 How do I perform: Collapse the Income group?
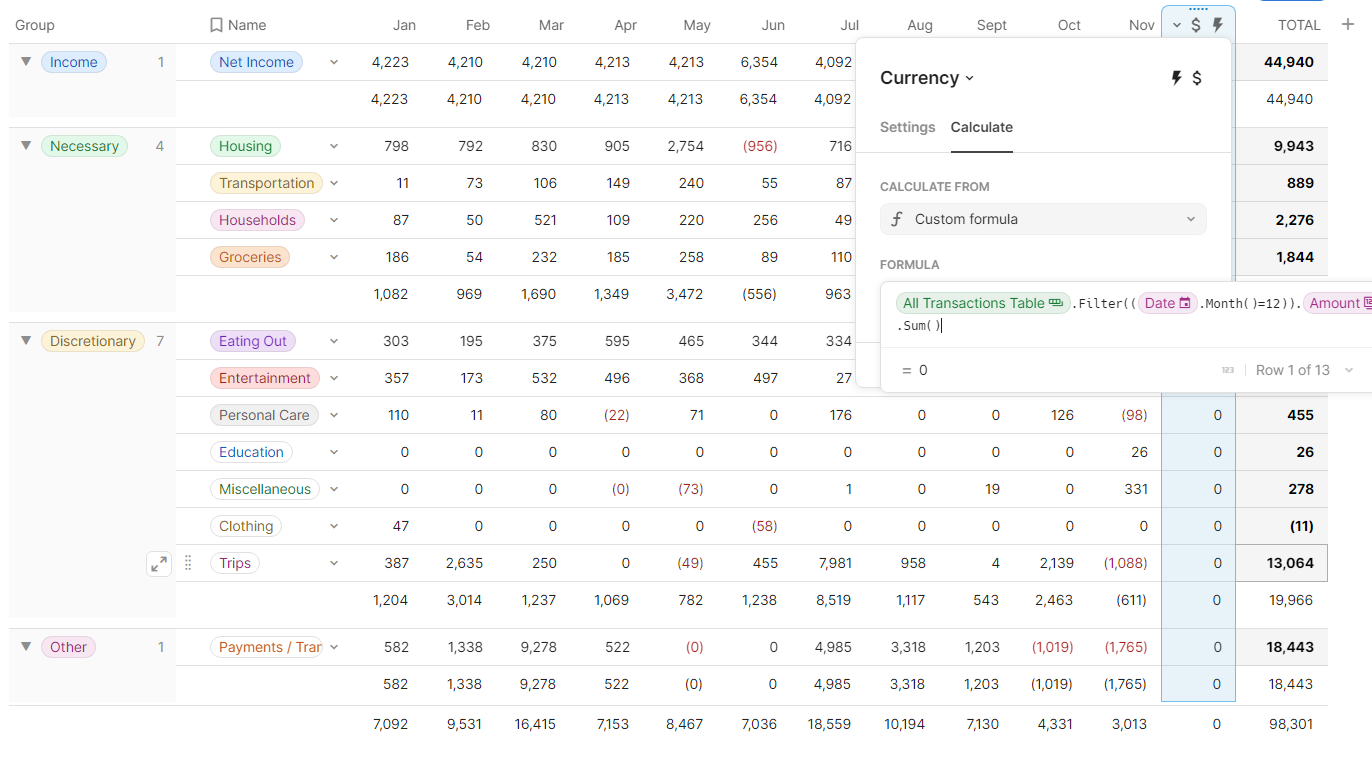coord(26,62)
